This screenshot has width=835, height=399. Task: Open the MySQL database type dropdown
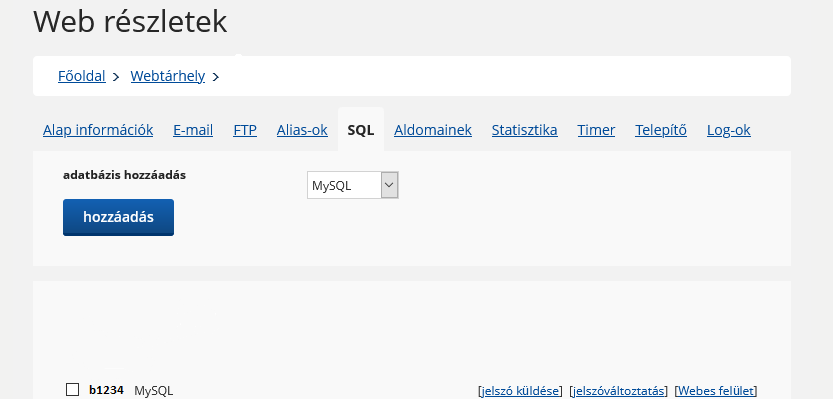[x=353, y=185]
